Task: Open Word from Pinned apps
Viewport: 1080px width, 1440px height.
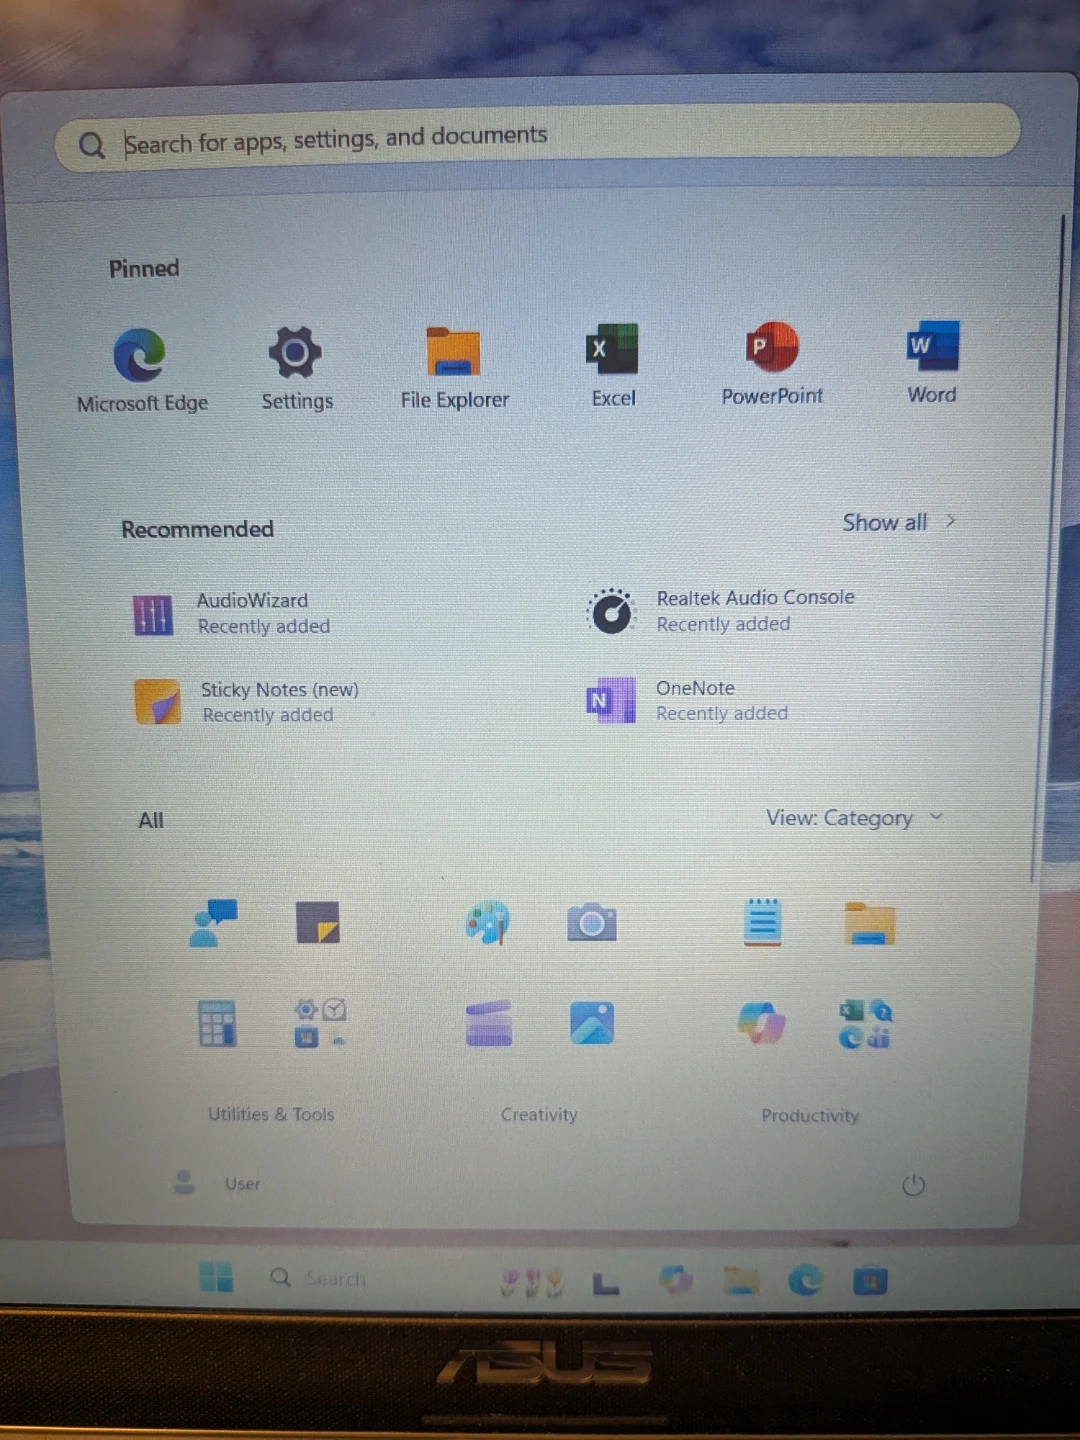Action: coord(932,362)
